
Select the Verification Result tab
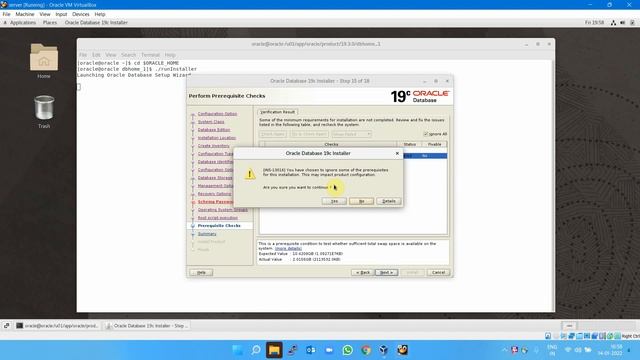278,112
